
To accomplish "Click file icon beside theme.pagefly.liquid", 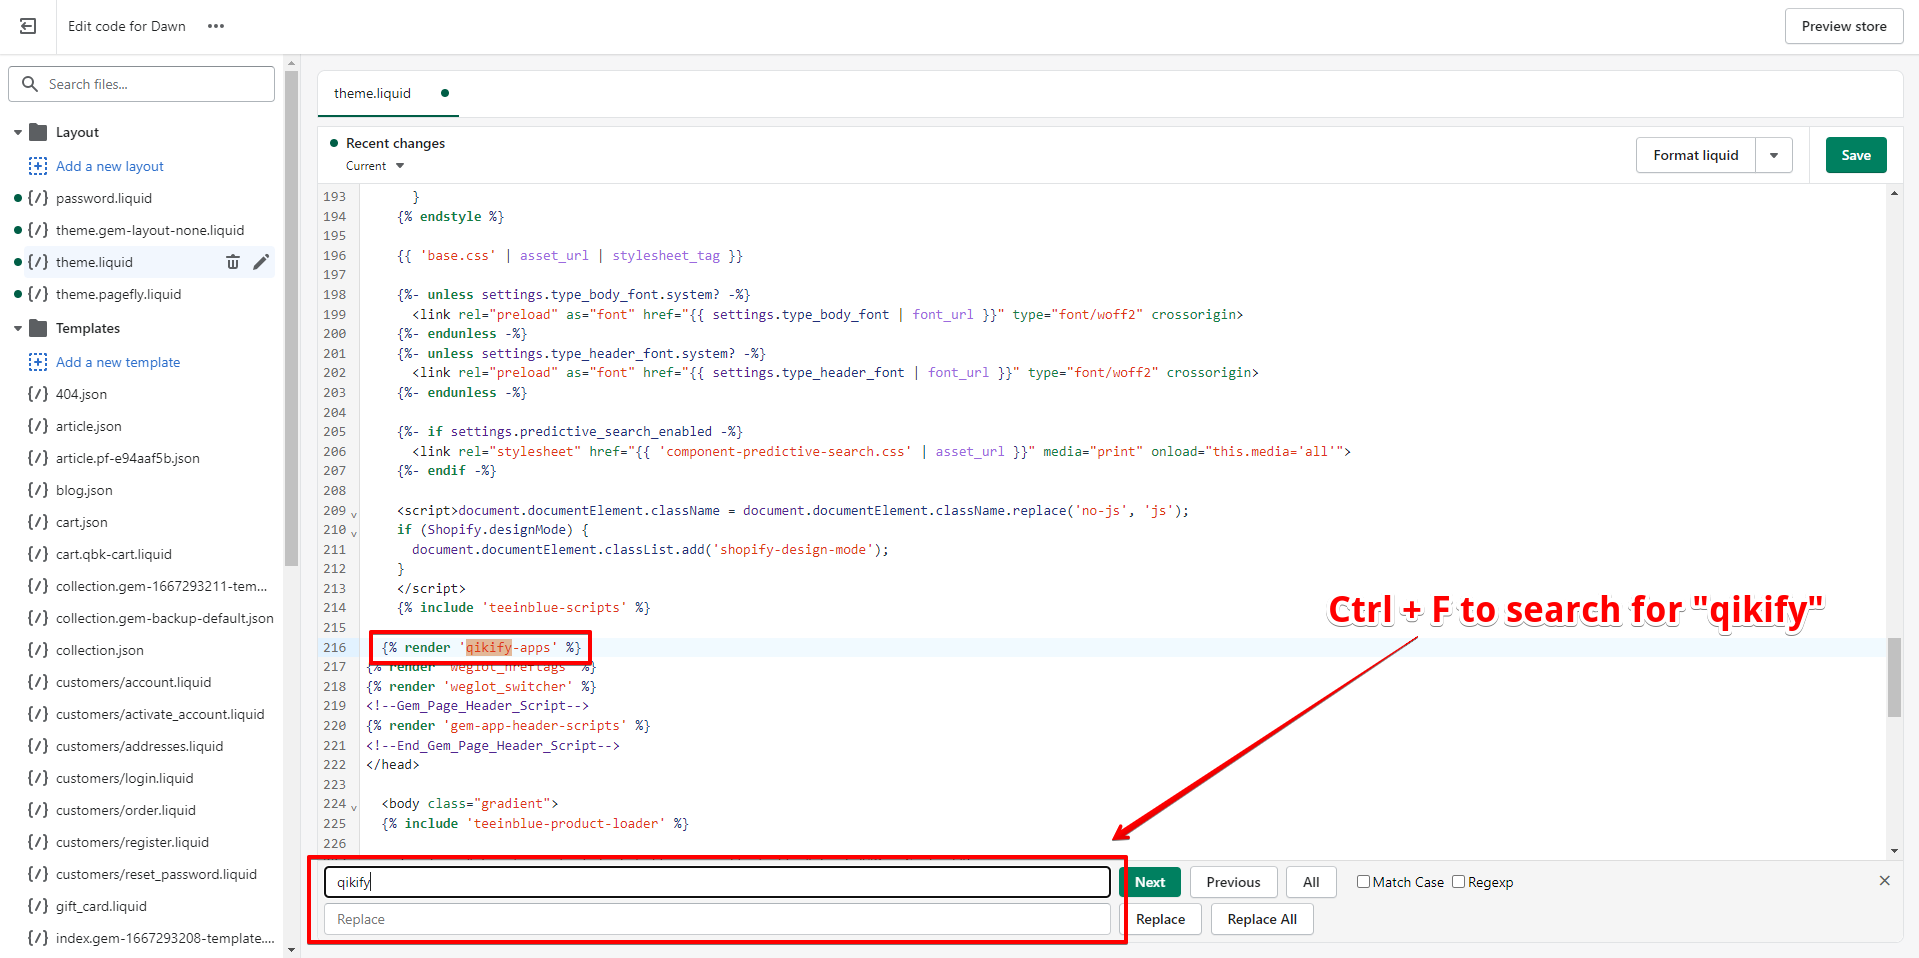I will click(x=38, y=294).
